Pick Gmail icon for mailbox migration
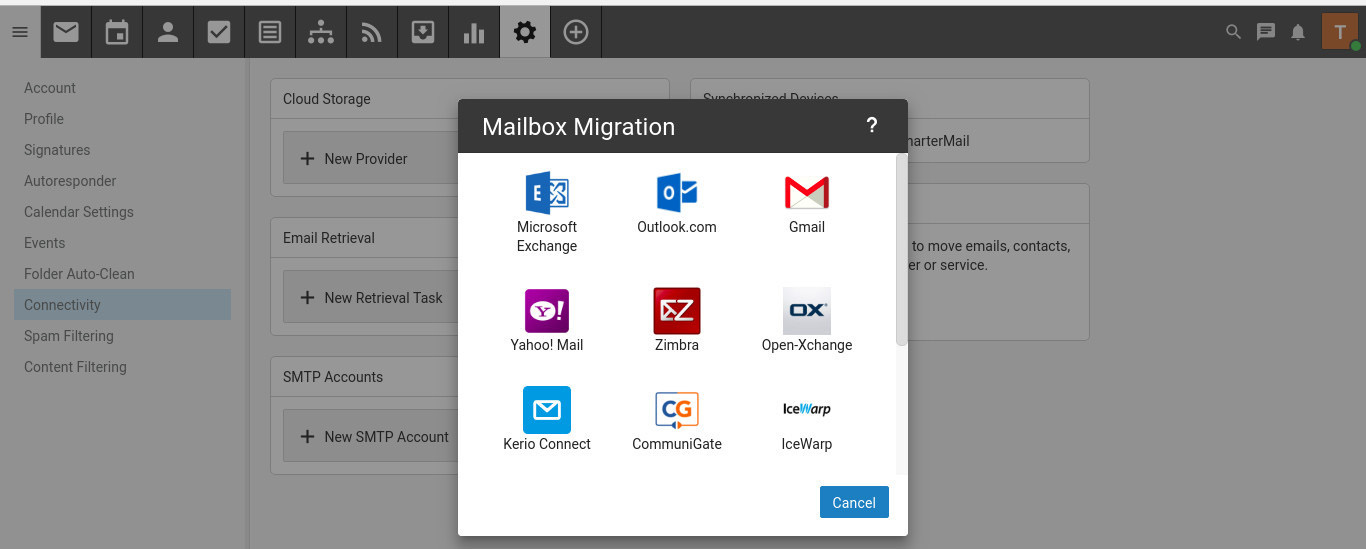Viewport: 1366px width, 549px height. point(806,193)
